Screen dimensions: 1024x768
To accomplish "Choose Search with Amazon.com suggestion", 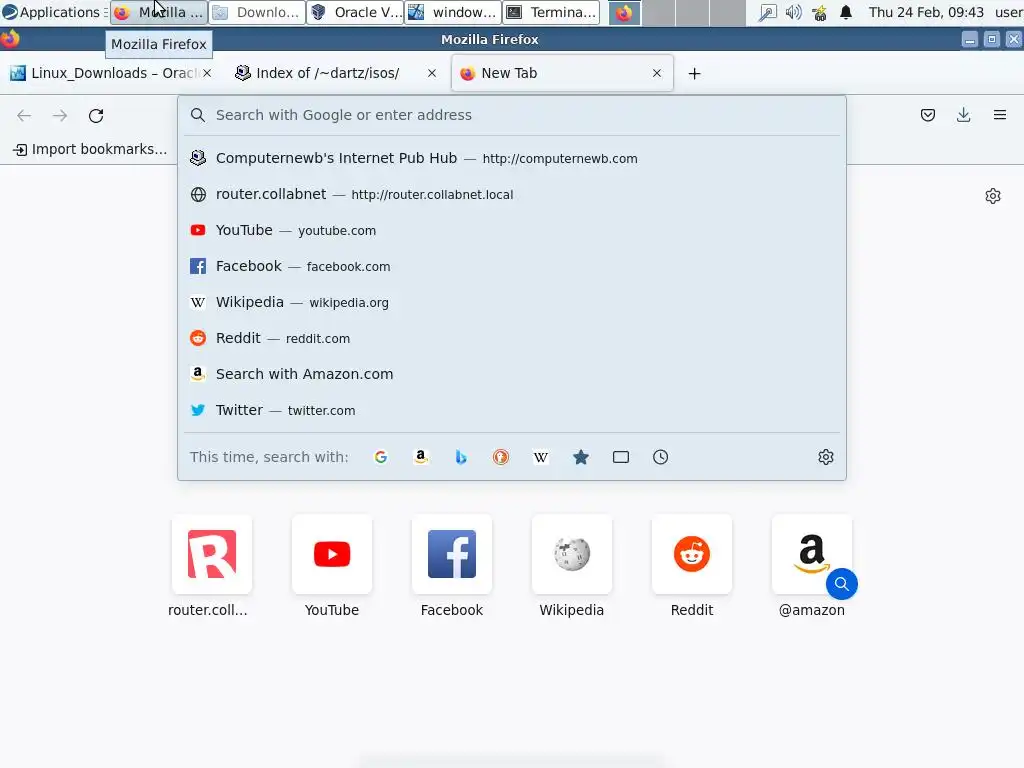I will [512, 374].
